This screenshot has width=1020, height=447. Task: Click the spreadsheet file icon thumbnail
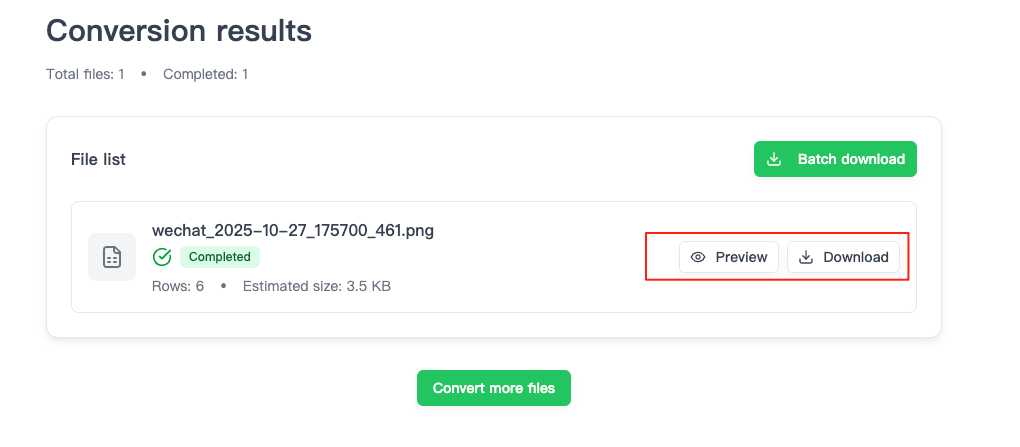tap(112, 257)
